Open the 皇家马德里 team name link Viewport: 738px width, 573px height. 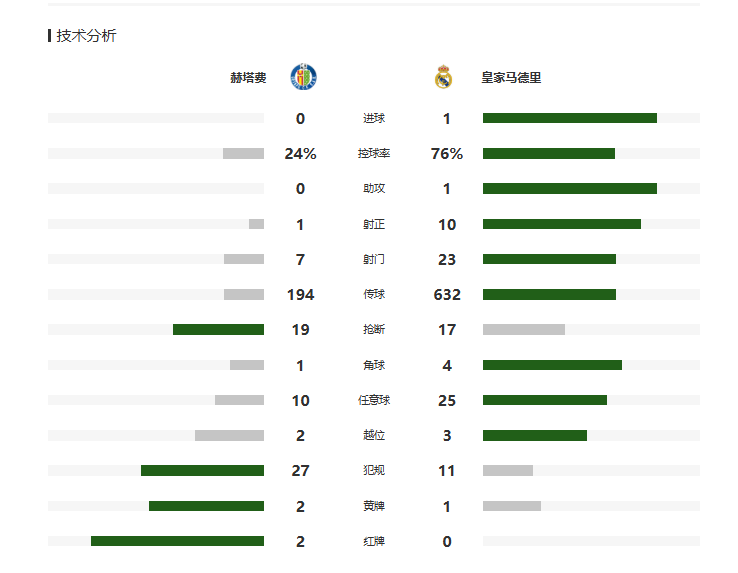click(x=511, y=77)
